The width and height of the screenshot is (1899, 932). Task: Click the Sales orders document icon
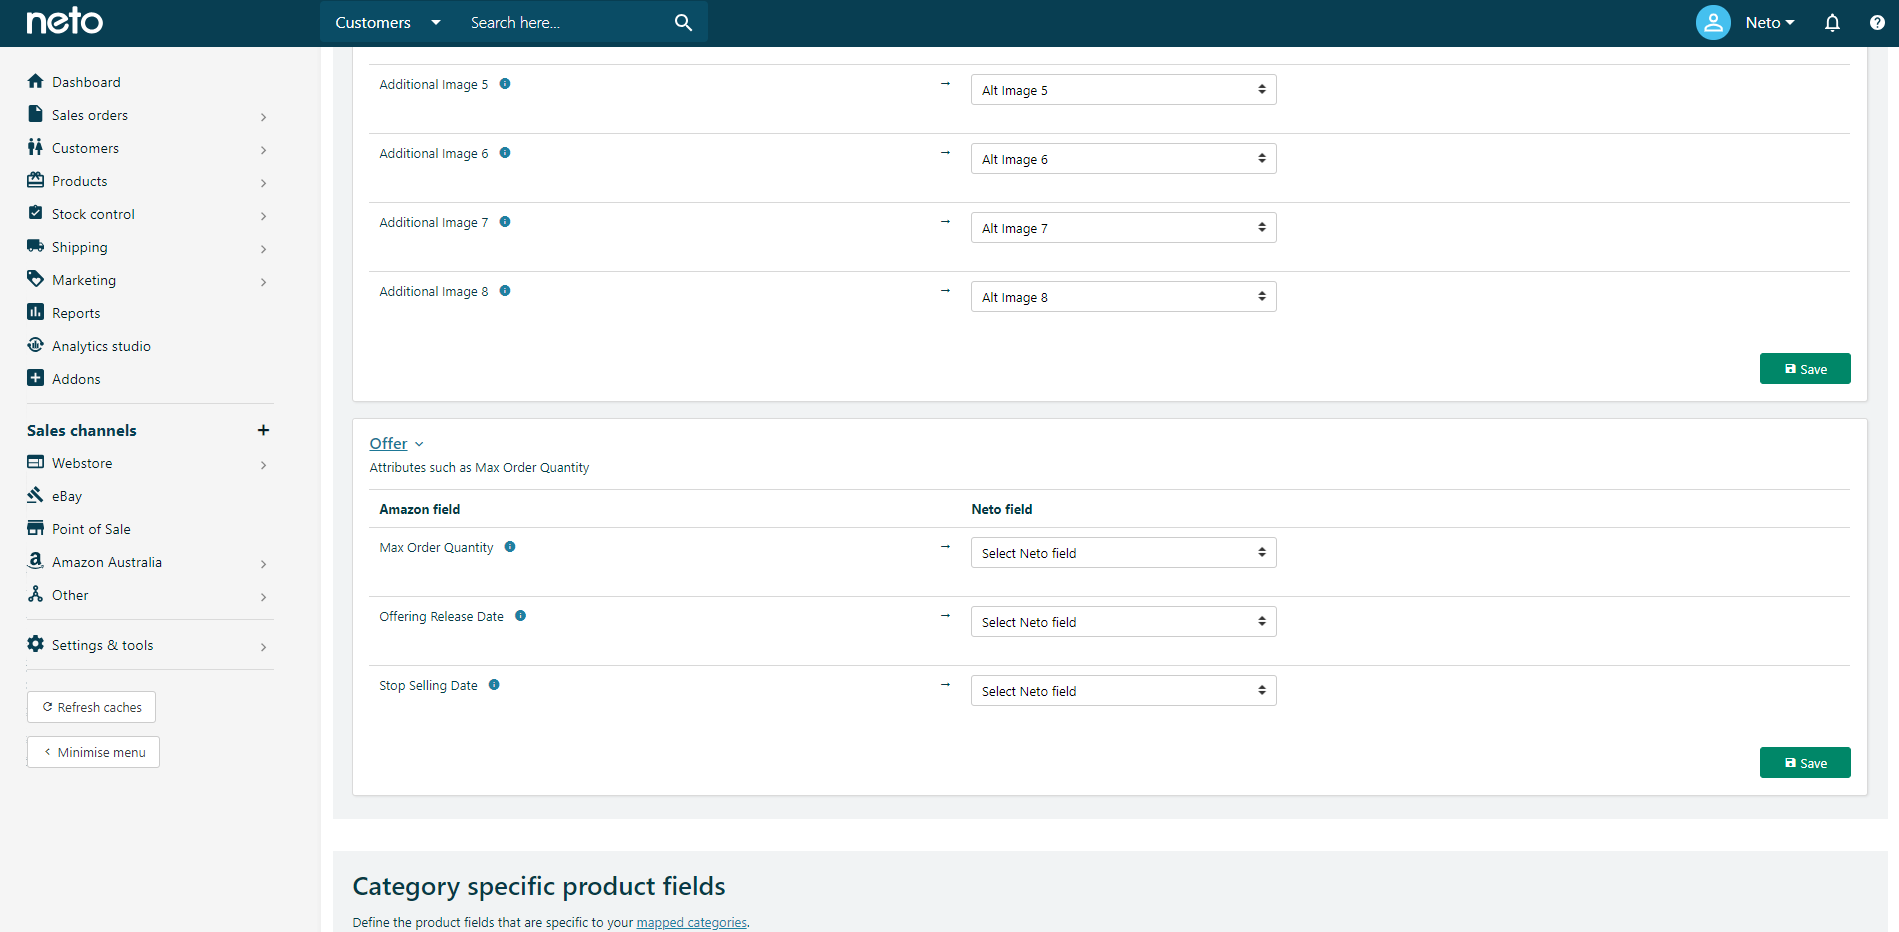tap(36, 114)
